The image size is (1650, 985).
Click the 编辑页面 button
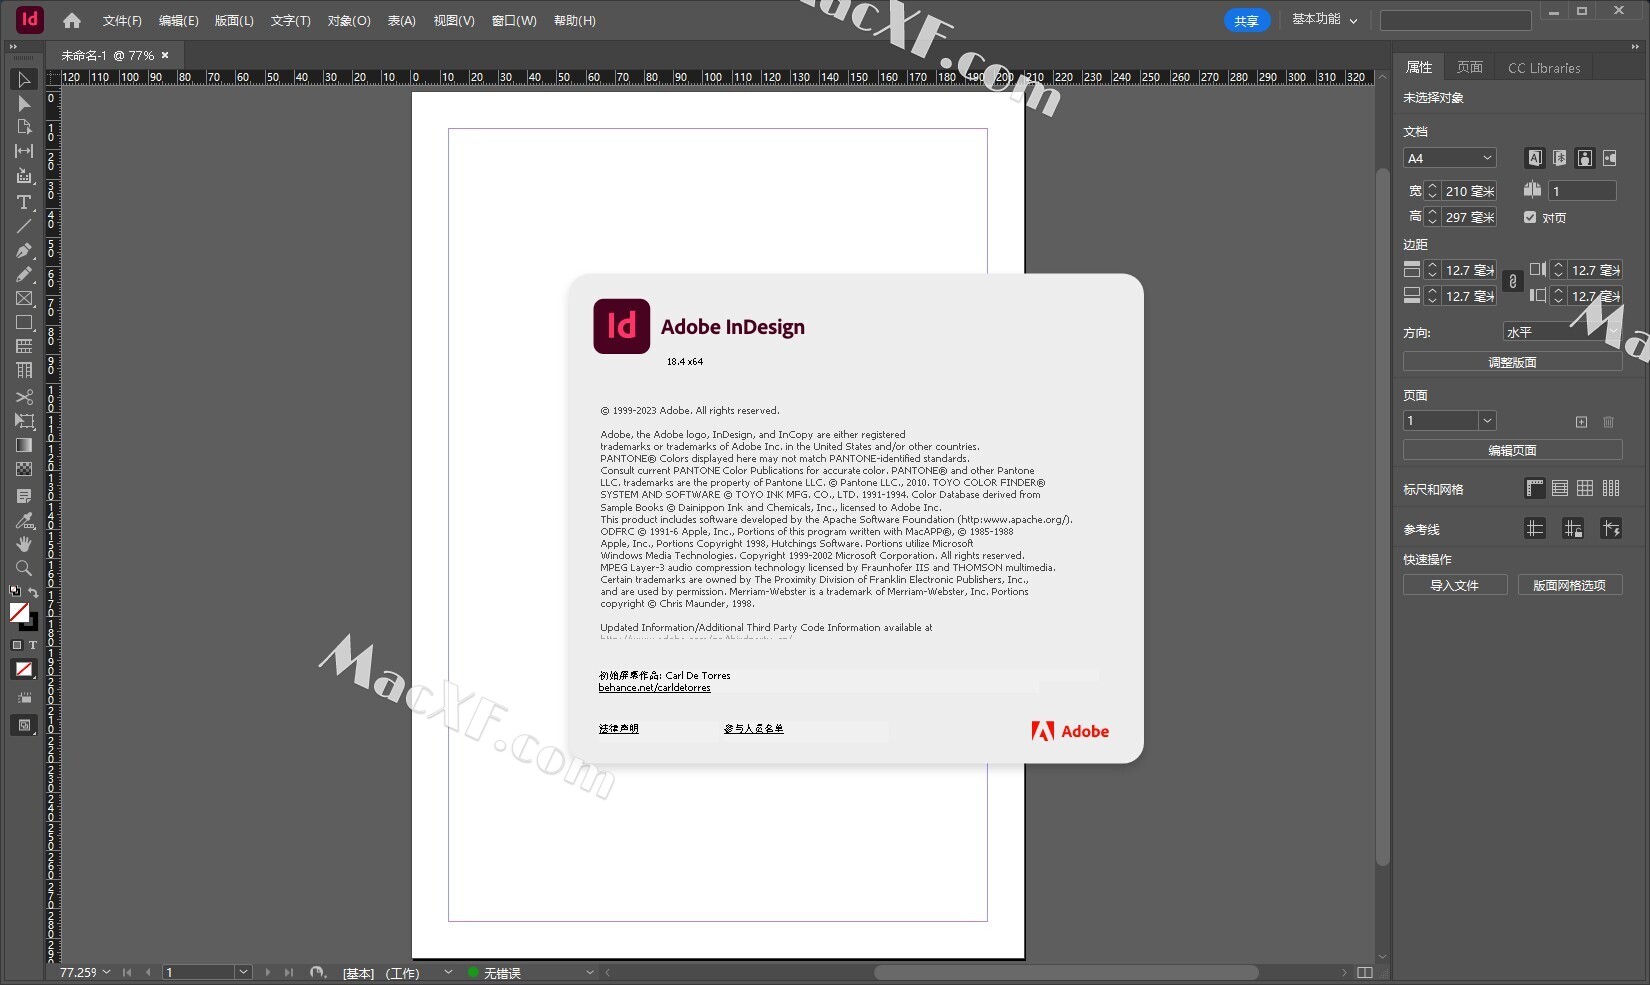(x=1512, y=450)
